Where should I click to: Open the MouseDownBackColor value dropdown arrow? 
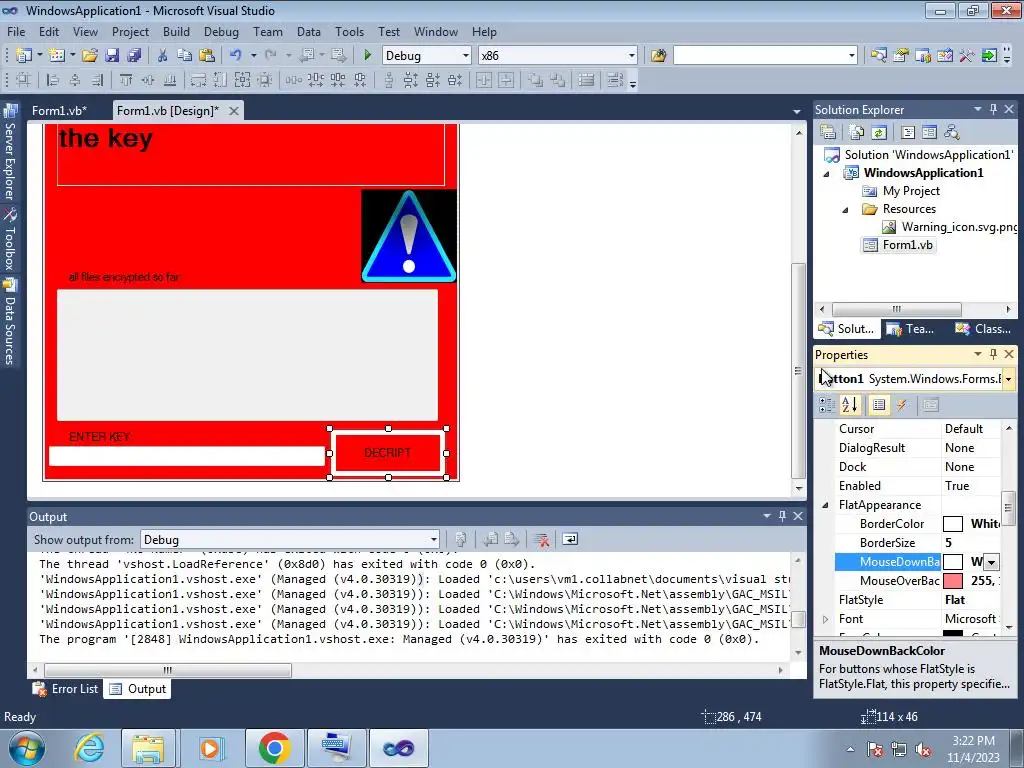[991, 562]
